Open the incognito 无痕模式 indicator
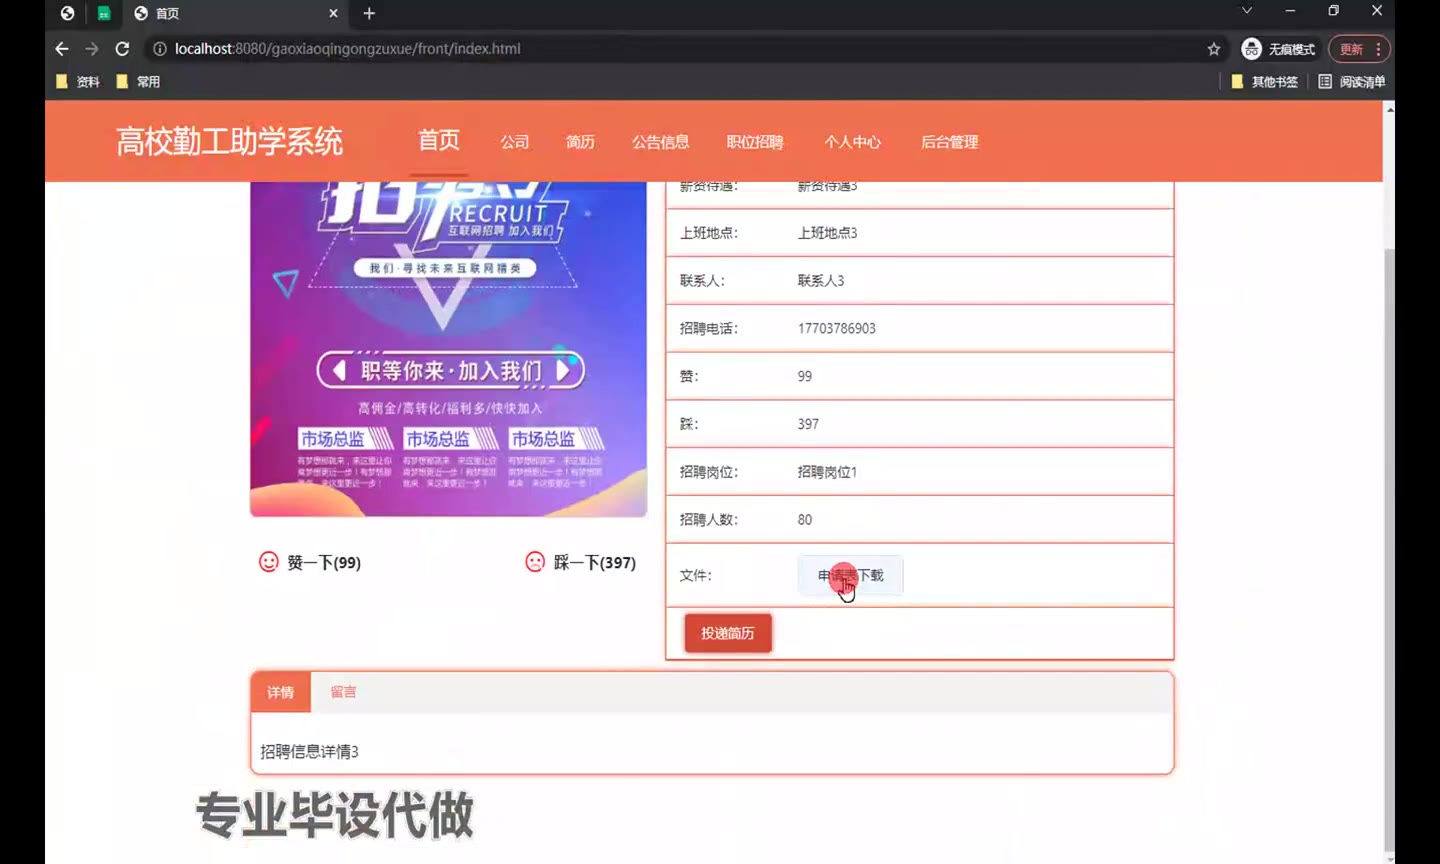 click(x=1278, y=49)
